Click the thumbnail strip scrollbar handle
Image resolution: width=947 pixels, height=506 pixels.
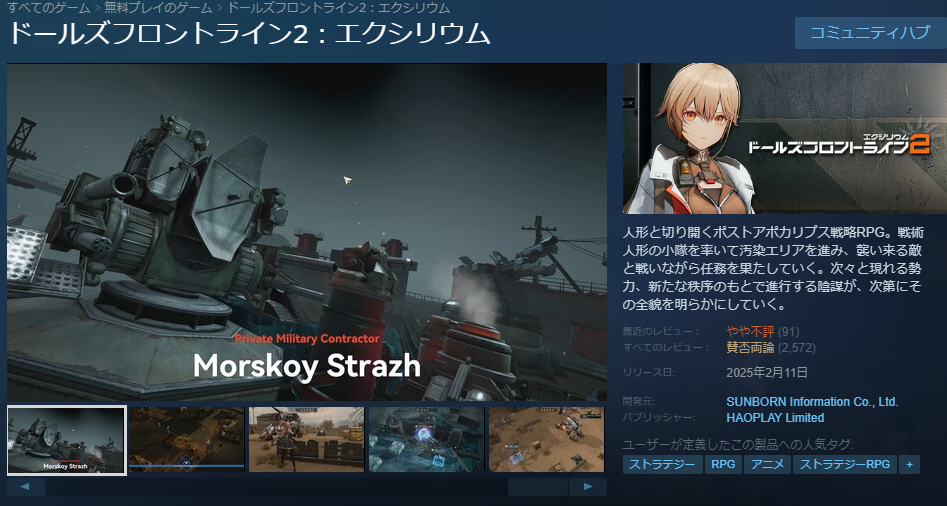(x=538, y=487)
